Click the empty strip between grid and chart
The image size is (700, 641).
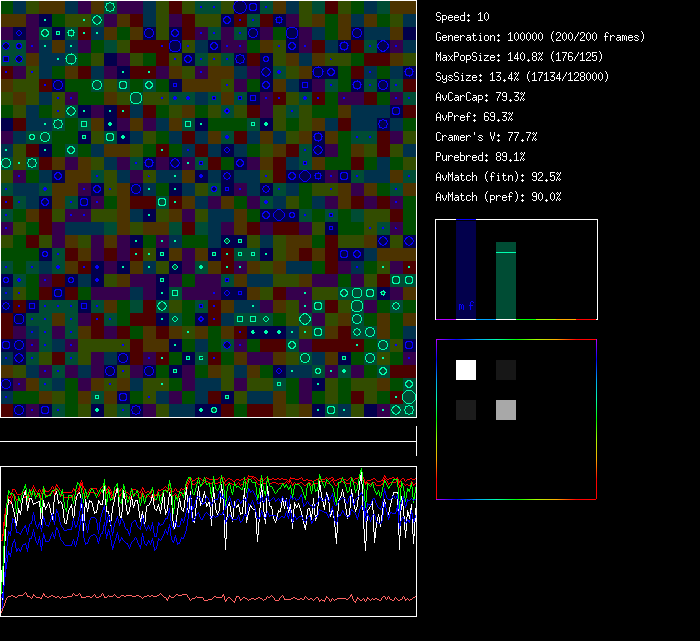pyautogui.click(x=208, y=431)
